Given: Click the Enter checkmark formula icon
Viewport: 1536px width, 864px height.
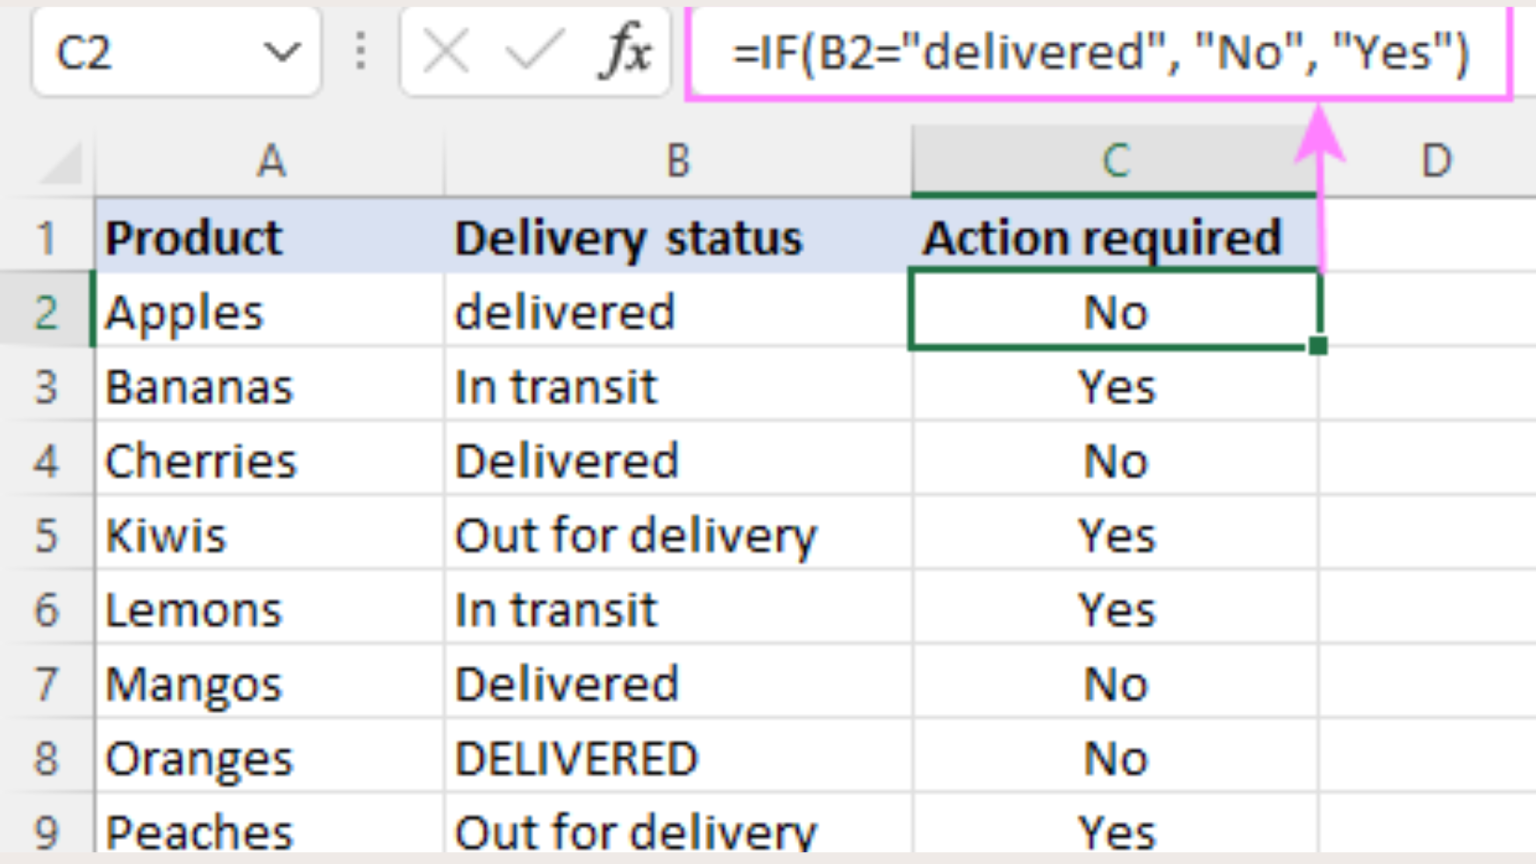Looking at the screenshot, I should point(534,52).
